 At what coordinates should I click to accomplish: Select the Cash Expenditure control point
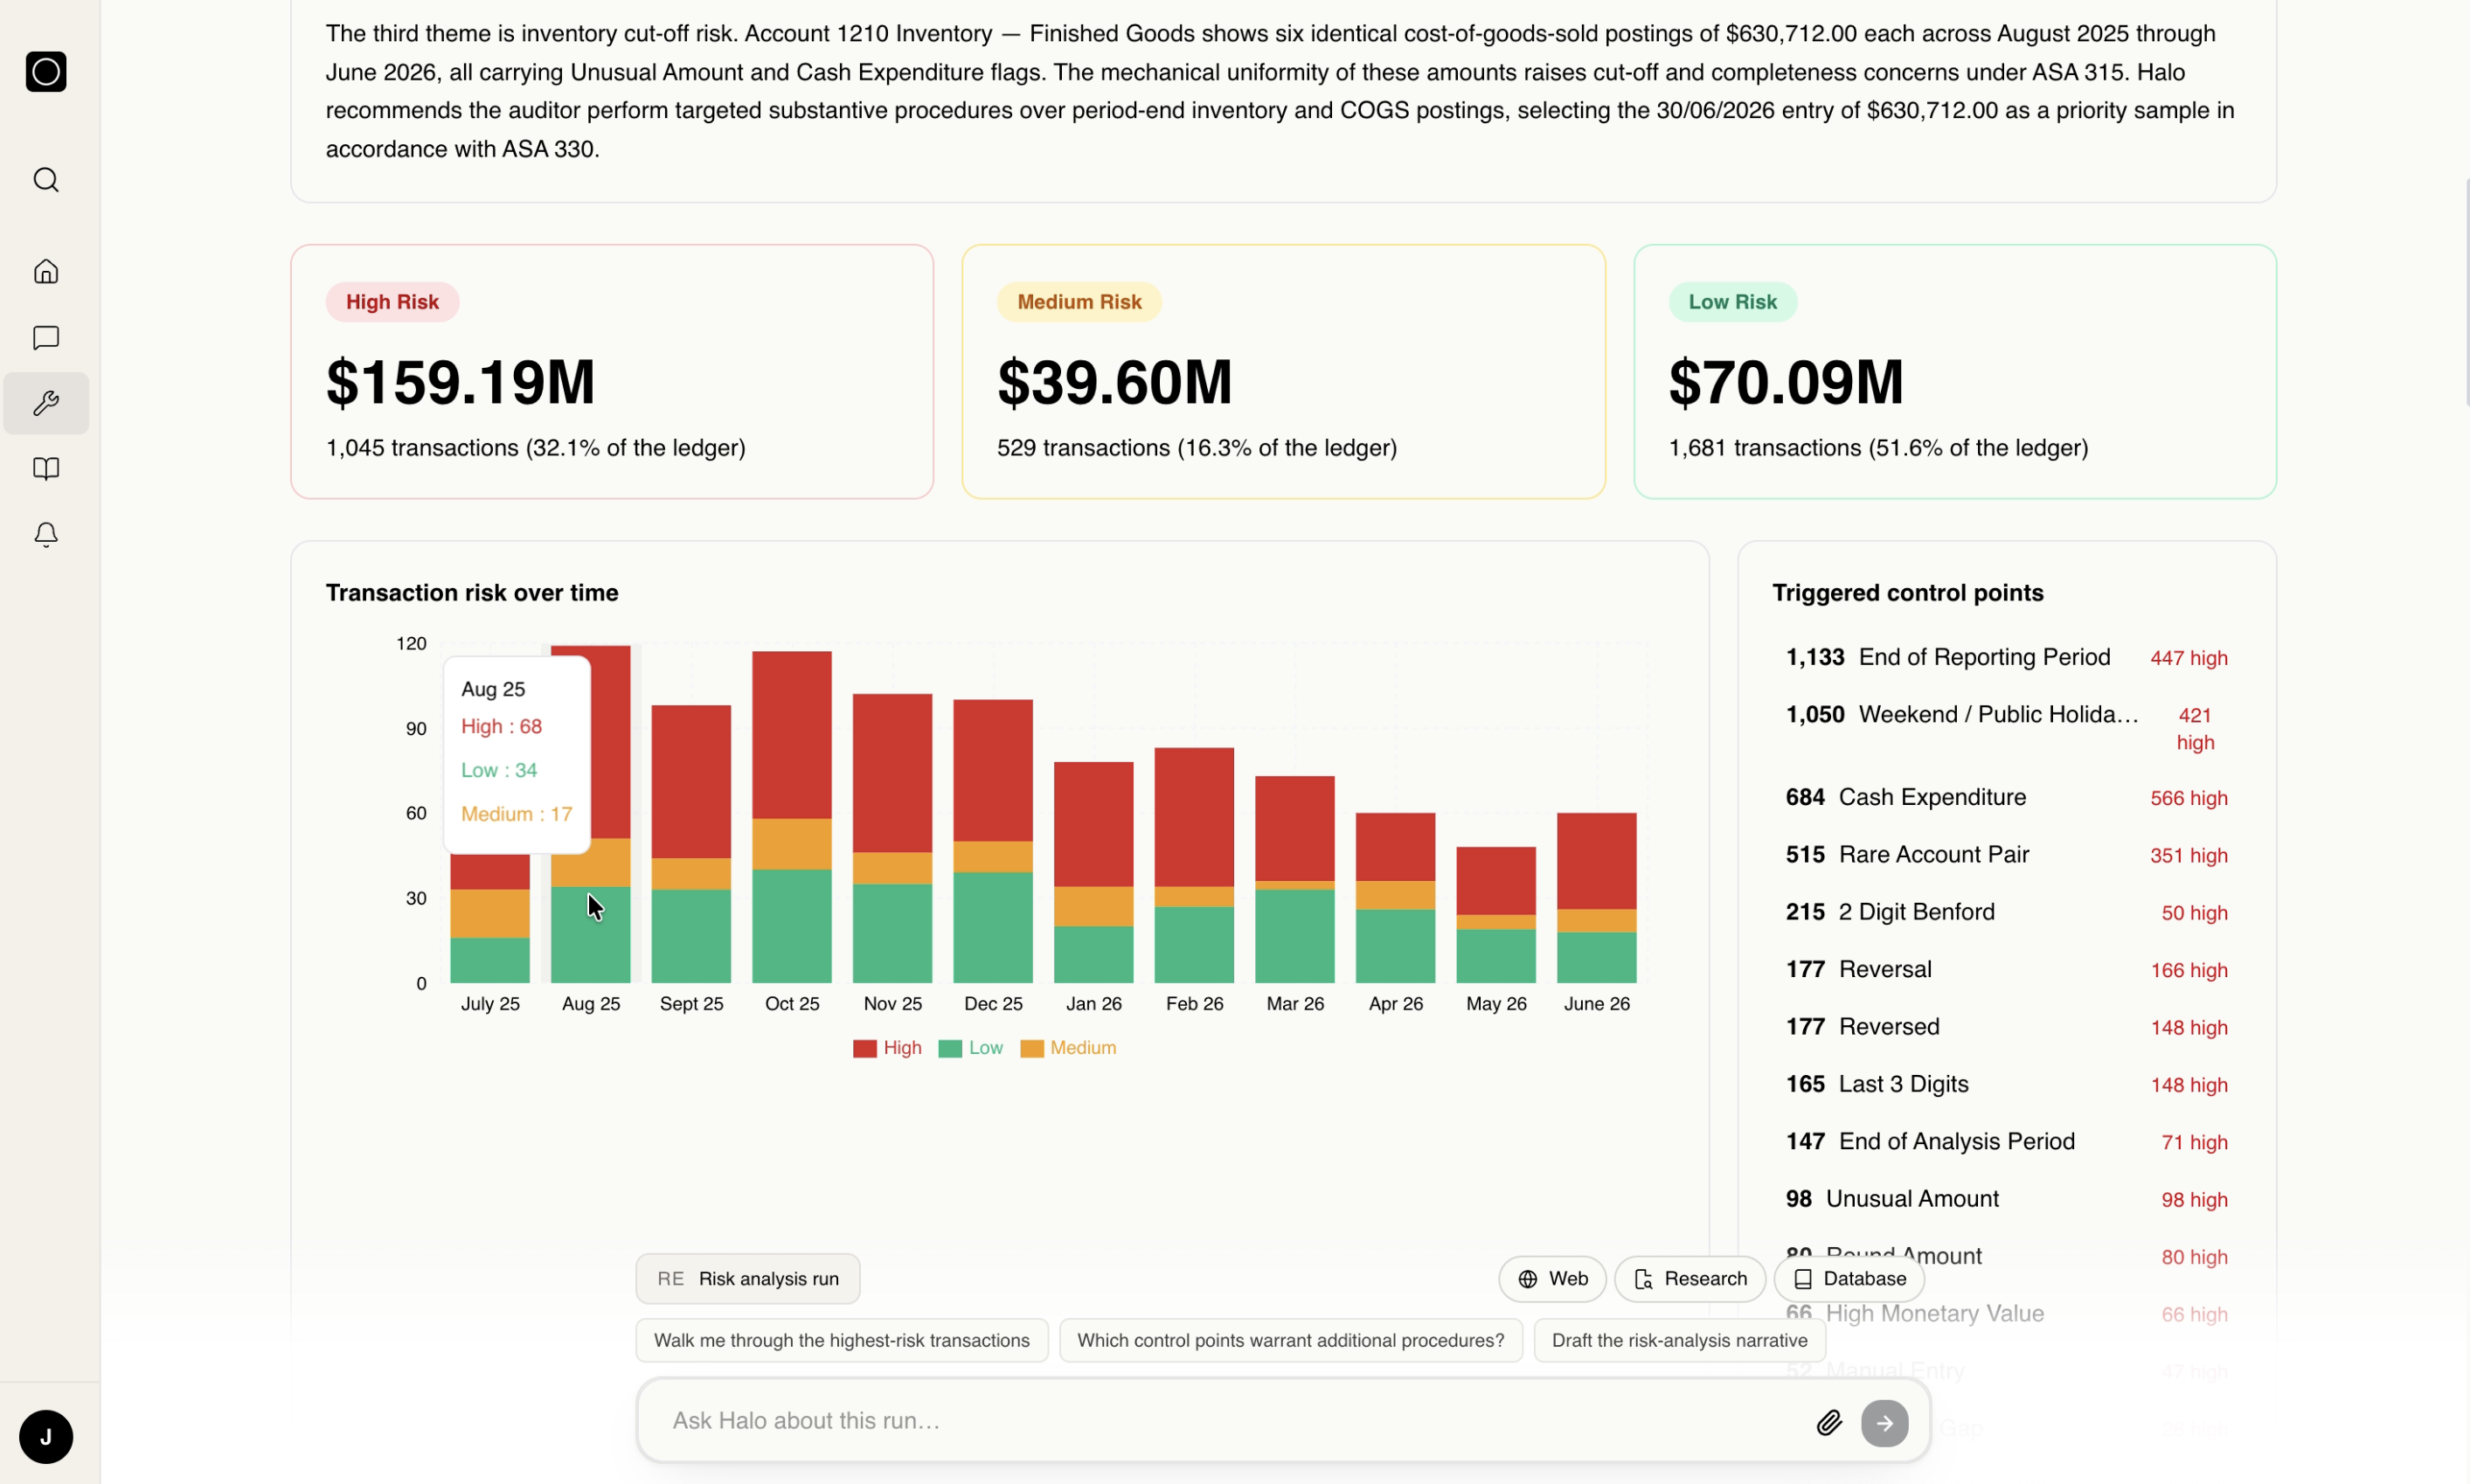2006,798
